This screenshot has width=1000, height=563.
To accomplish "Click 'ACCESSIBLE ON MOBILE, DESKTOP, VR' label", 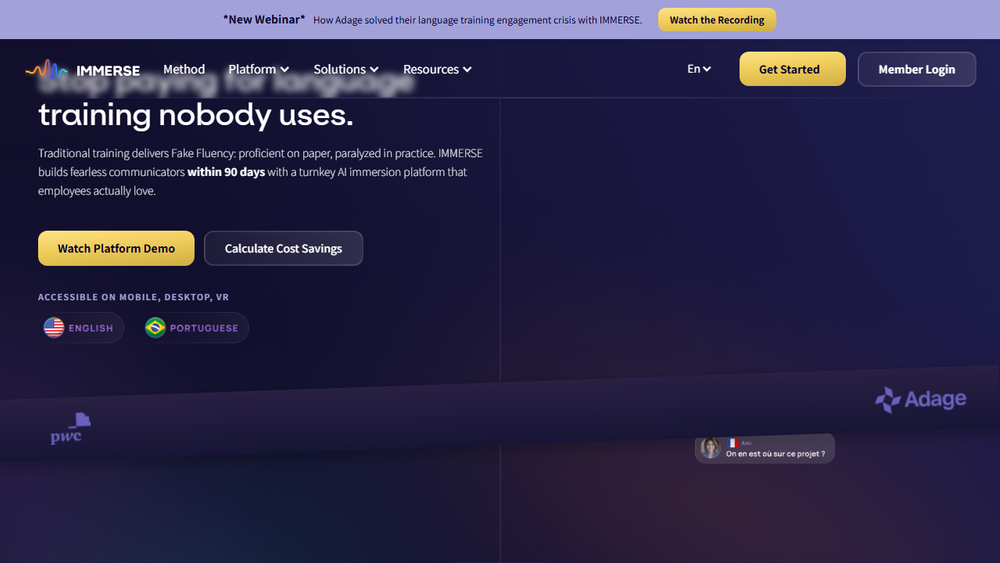I will (x=133, y=297).
